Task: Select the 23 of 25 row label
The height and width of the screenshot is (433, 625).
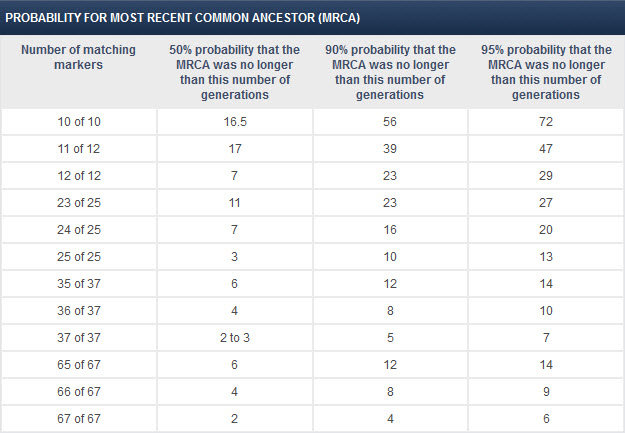Action: tap(79, 203)
